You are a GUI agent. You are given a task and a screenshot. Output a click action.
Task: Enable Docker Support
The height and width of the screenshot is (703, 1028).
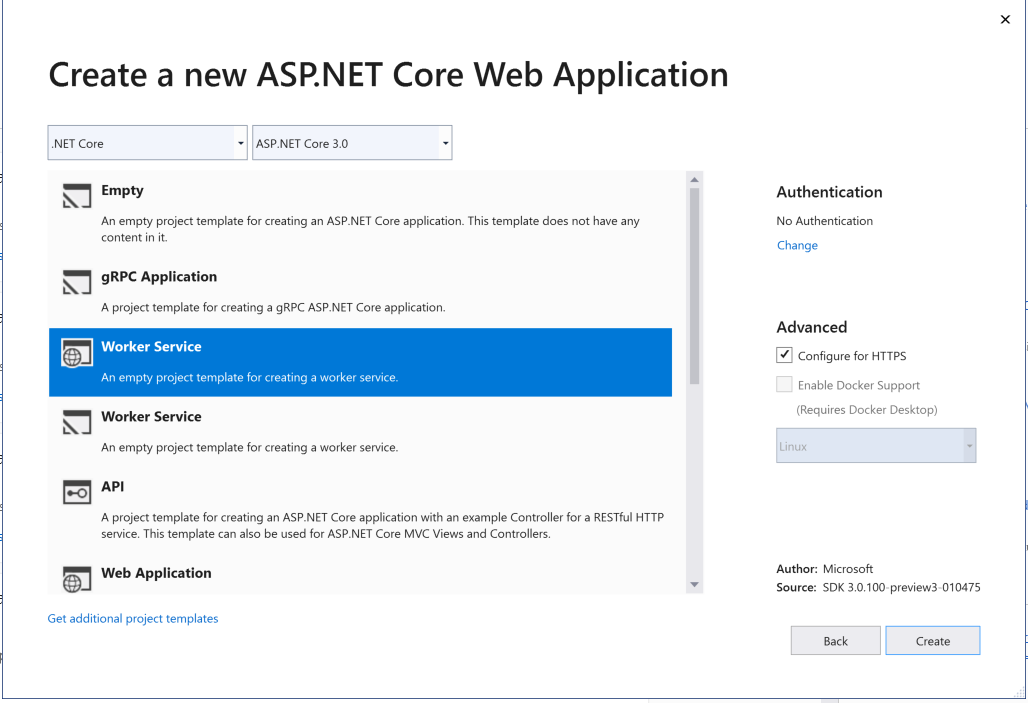(784, 384)
